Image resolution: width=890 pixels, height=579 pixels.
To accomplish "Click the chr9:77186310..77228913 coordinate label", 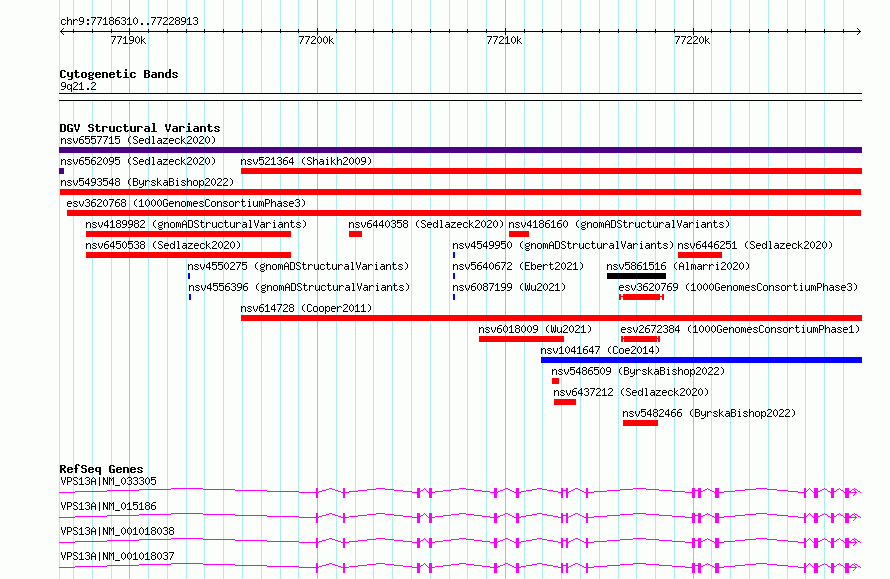I will tap(129, 21).
